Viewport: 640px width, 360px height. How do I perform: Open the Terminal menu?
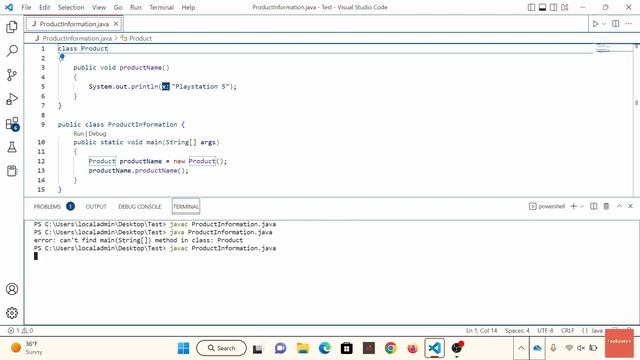[161, 7]
